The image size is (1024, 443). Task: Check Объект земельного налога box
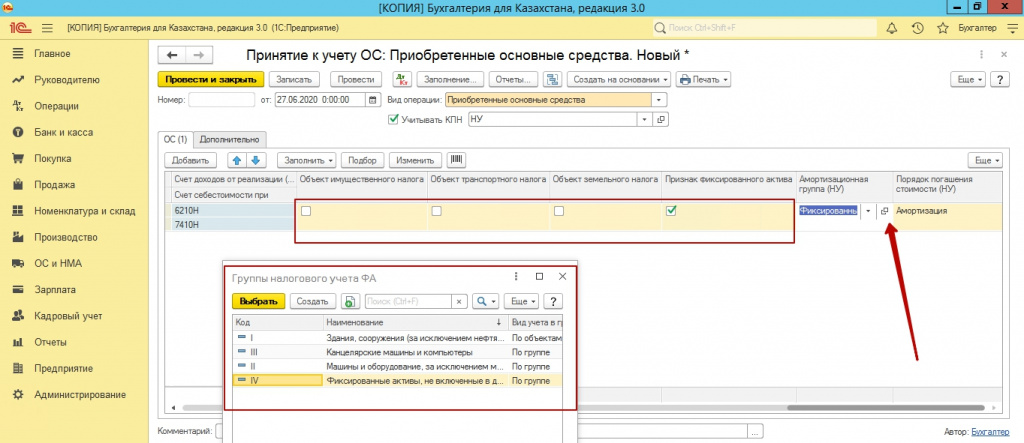[x=558, y=211]
